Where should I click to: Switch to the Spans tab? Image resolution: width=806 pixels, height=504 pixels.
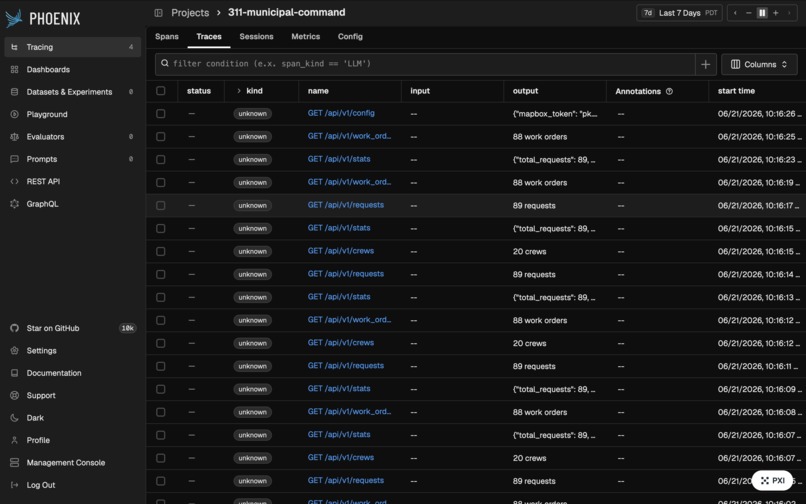(x=167, y=37)
